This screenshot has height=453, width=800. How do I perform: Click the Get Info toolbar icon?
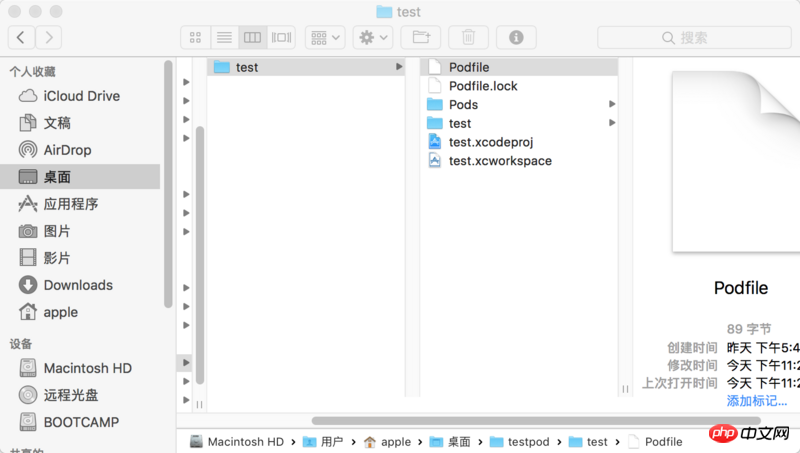coord(516,37)
